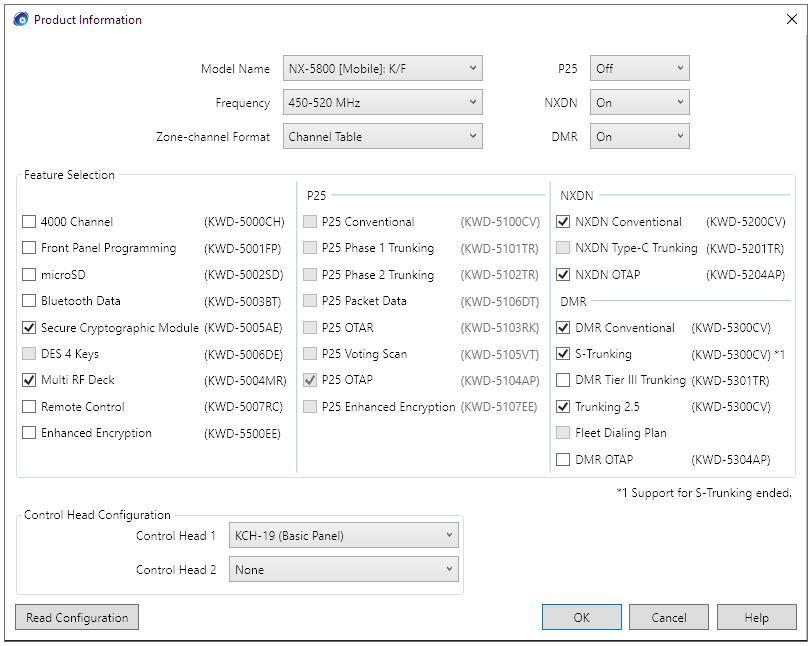This screenshot has width=812, height=646.
Task: Click the Product Information app icon
Action: click(x=20, y=20)
